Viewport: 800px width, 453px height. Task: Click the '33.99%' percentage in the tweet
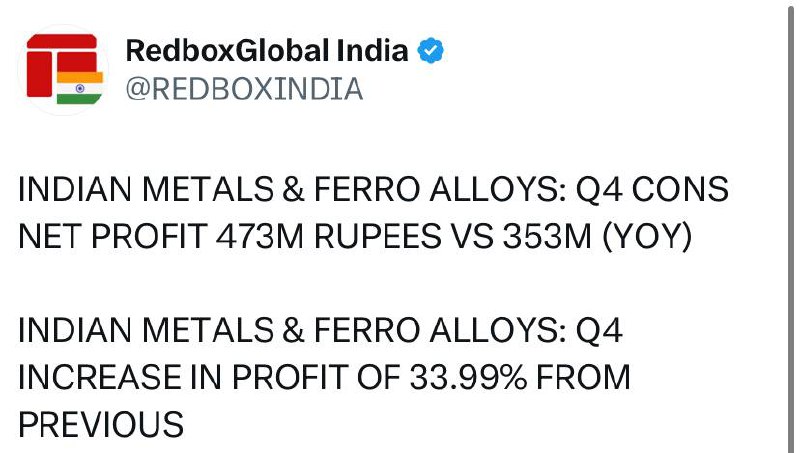point(468,378)
